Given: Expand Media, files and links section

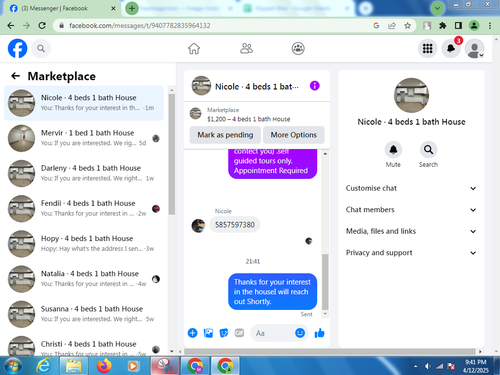Looking at the screenshot, I should [411, 231].
